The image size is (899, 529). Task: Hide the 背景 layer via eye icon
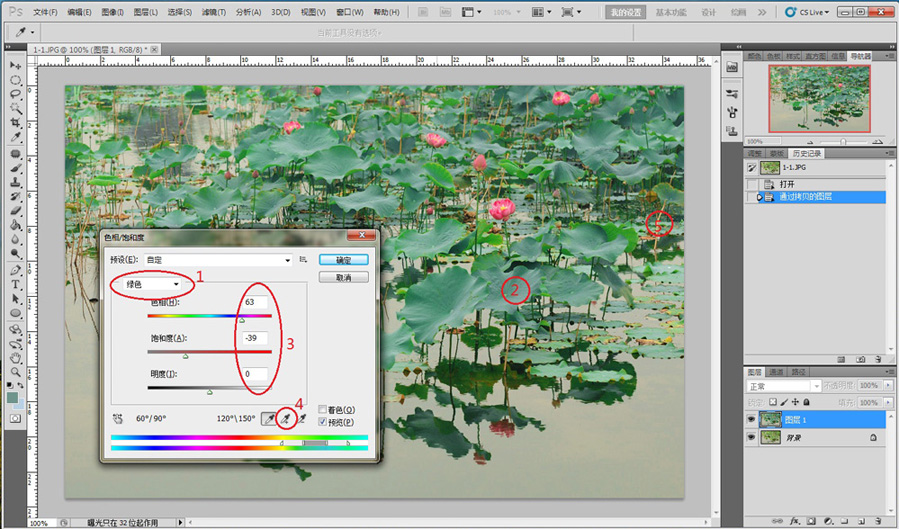752,437
